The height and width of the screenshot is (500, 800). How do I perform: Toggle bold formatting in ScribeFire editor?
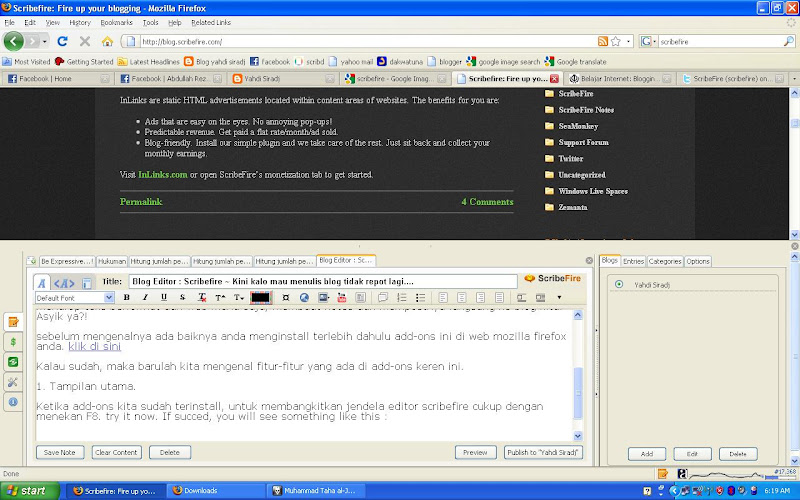tap(127, 297)
